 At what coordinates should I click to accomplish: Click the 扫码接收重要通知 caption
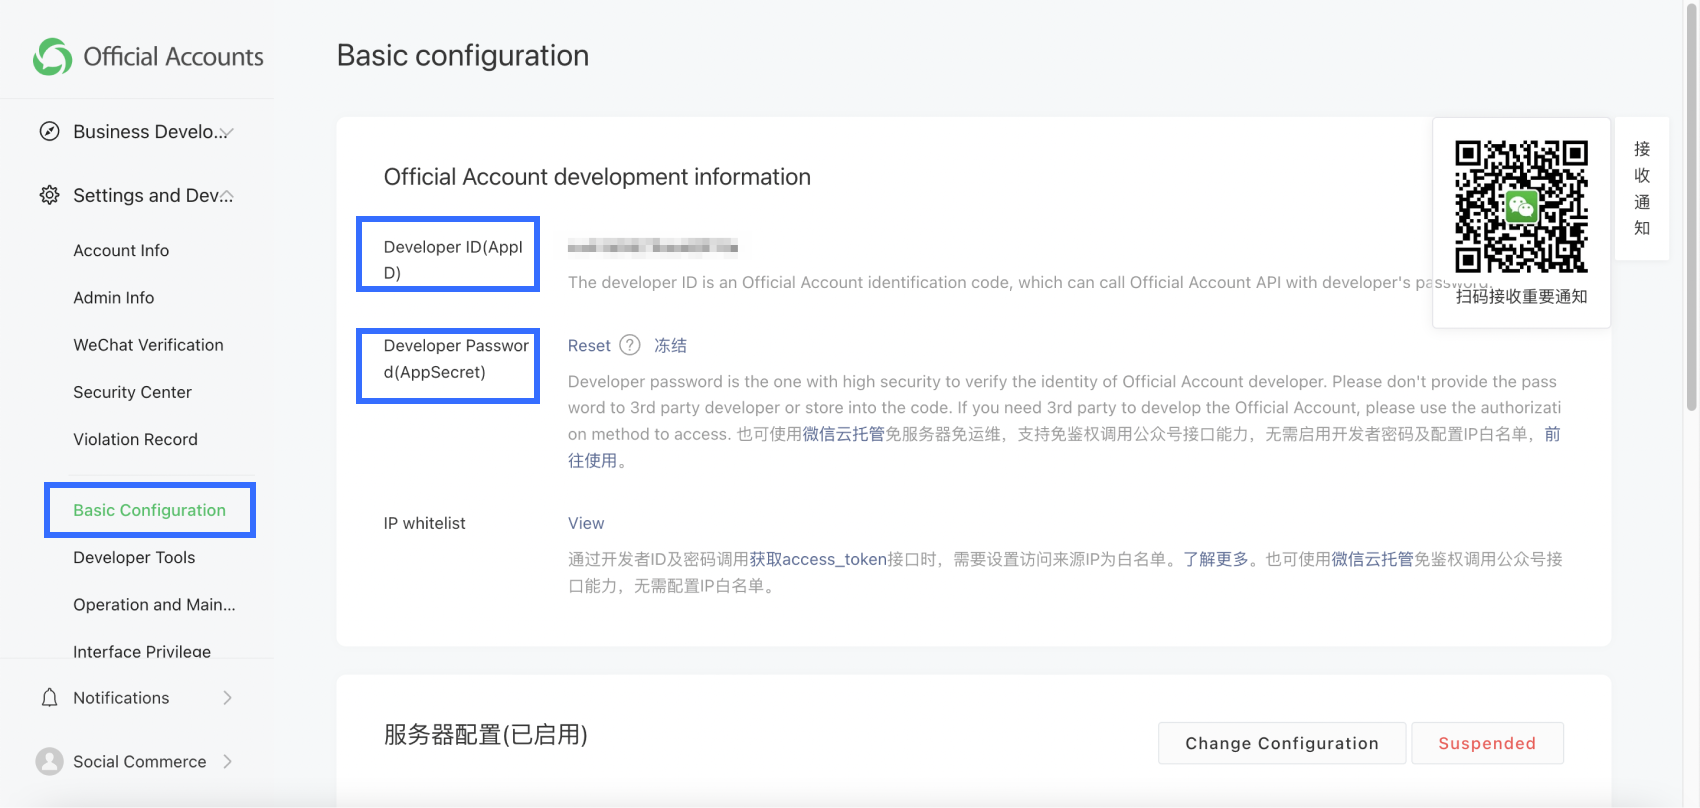click(1521, 296)
